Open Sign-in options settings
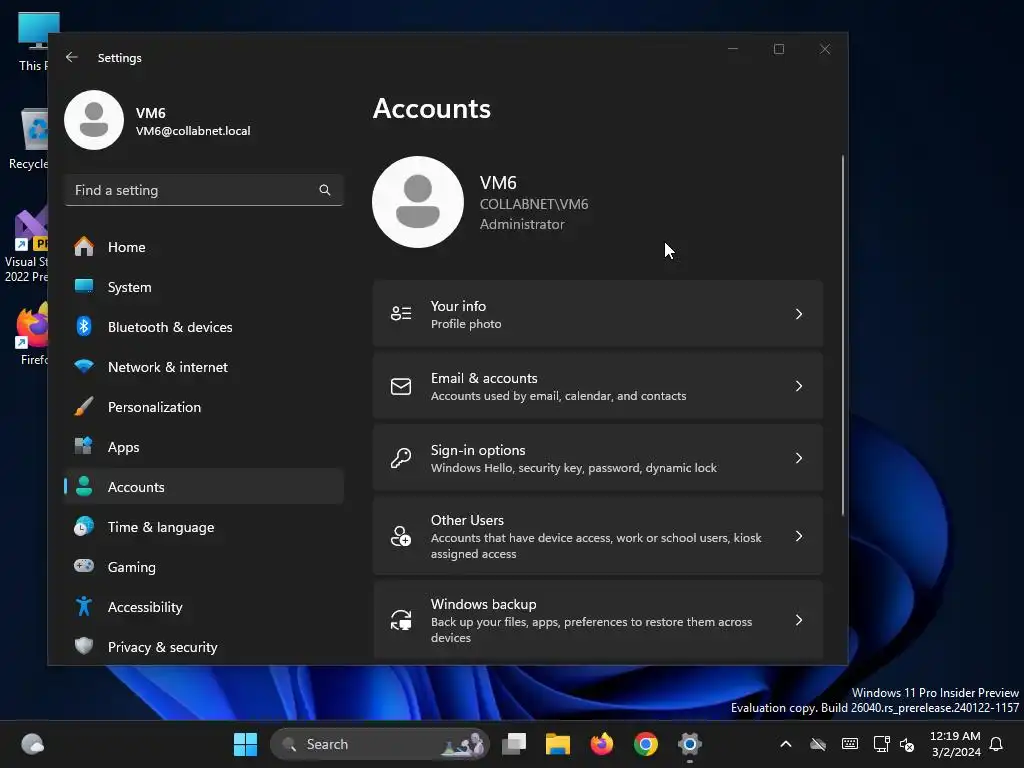Image resolution: width=1024 pixels, height=768 pixels. (x=598, y=458)
